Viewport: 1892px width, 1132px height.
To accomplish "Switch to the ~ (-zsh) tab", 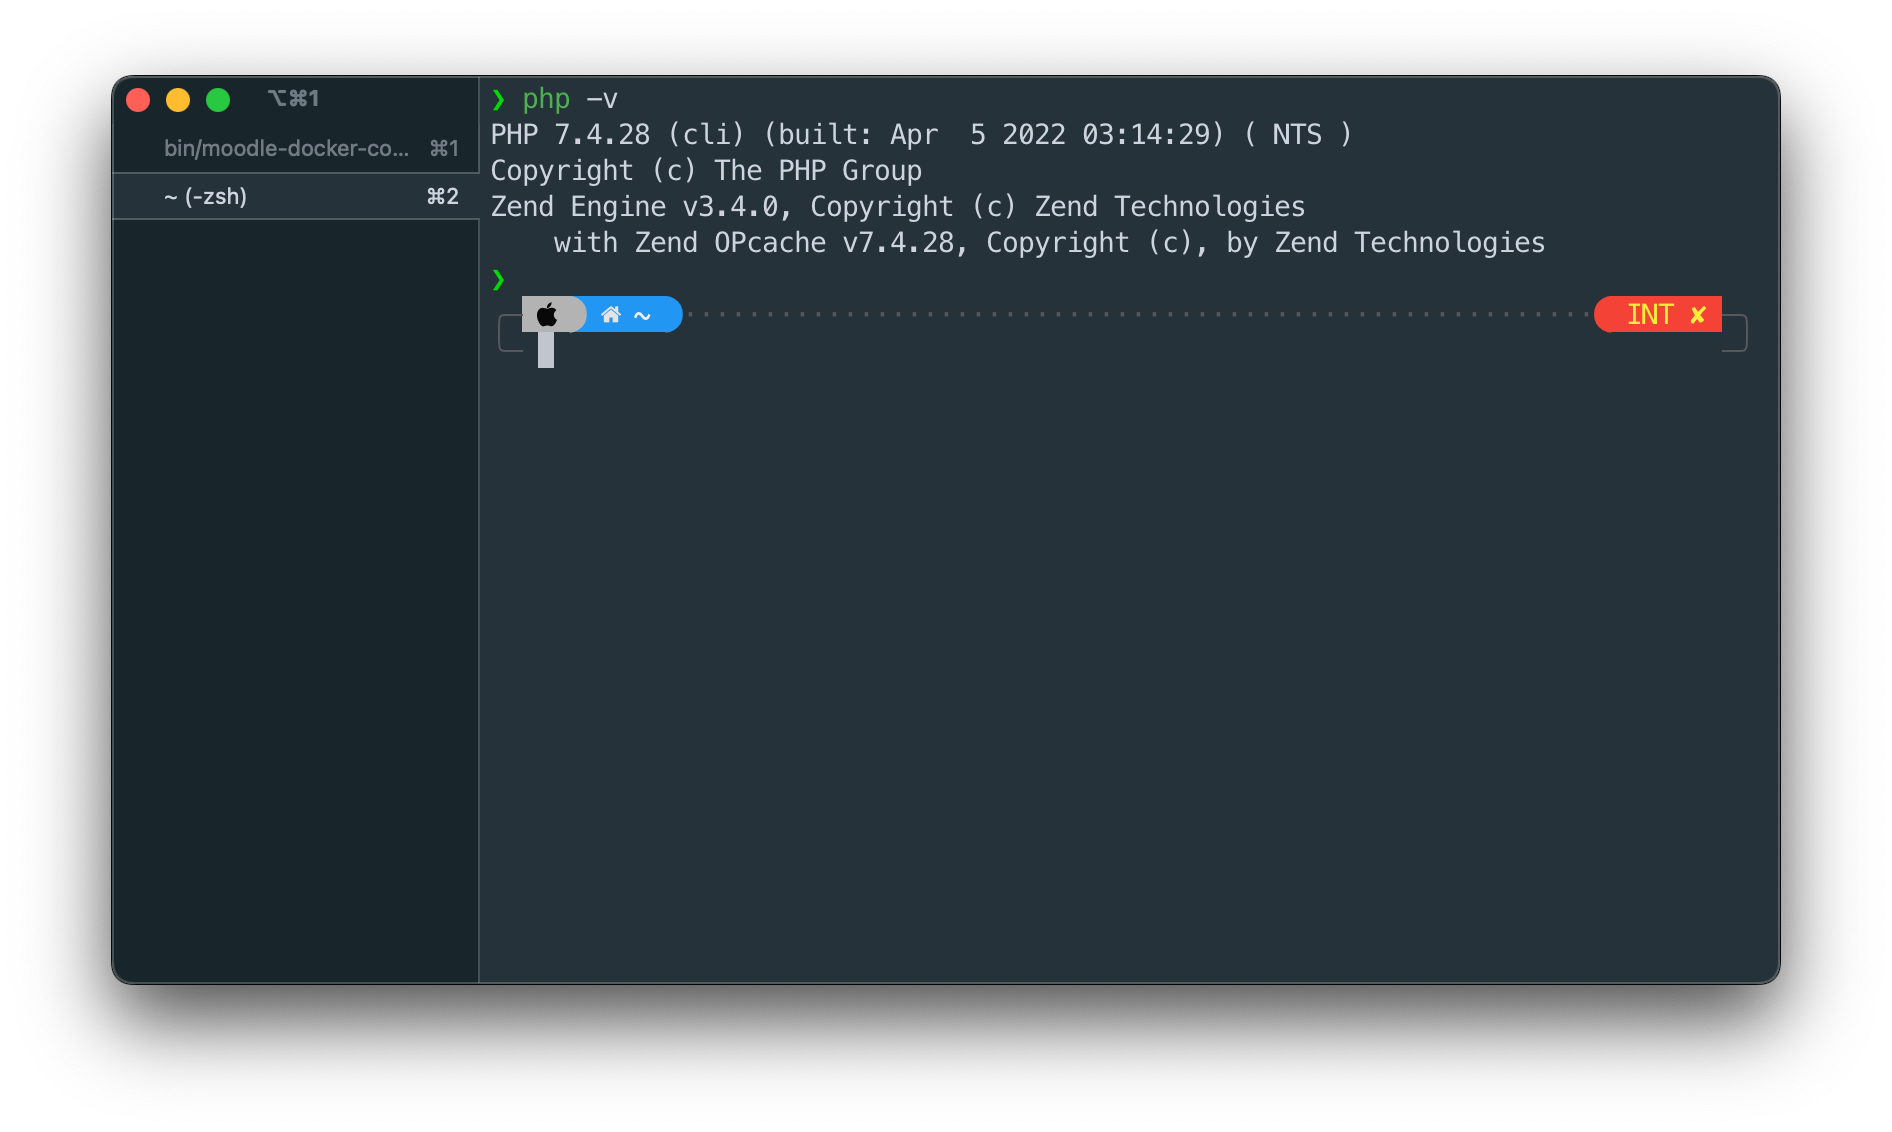I will pos(296,196).
